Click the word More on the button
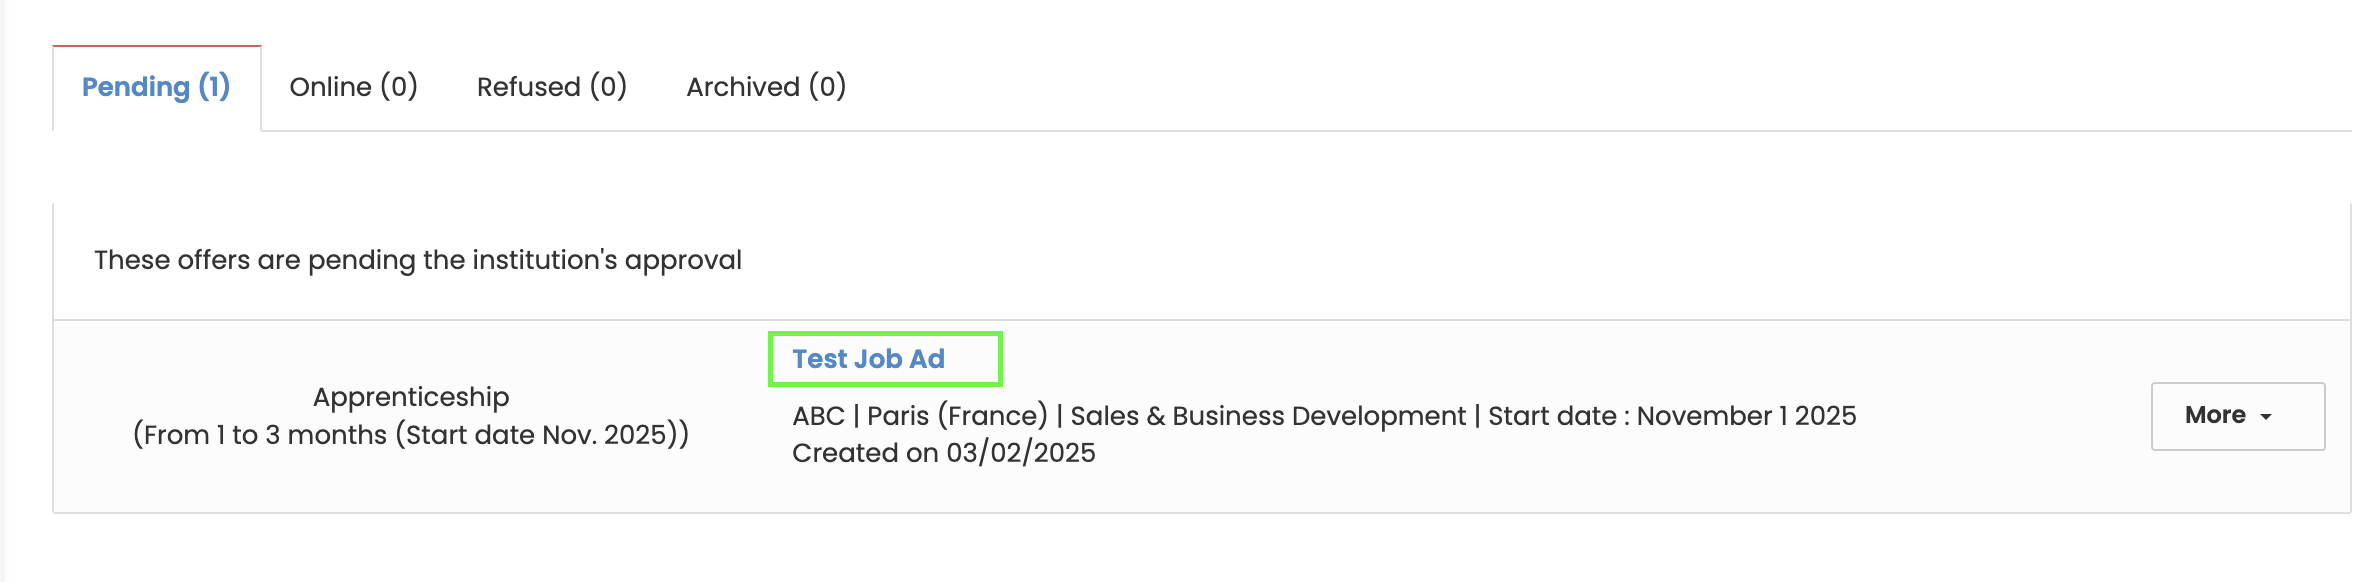The image size is (2378, 582). pos(2215,416)
